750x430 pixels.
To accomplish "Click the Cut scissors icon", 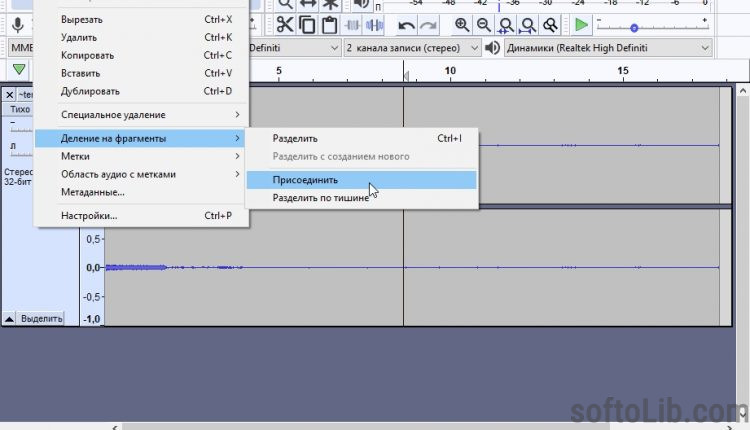I will [285, 24].
